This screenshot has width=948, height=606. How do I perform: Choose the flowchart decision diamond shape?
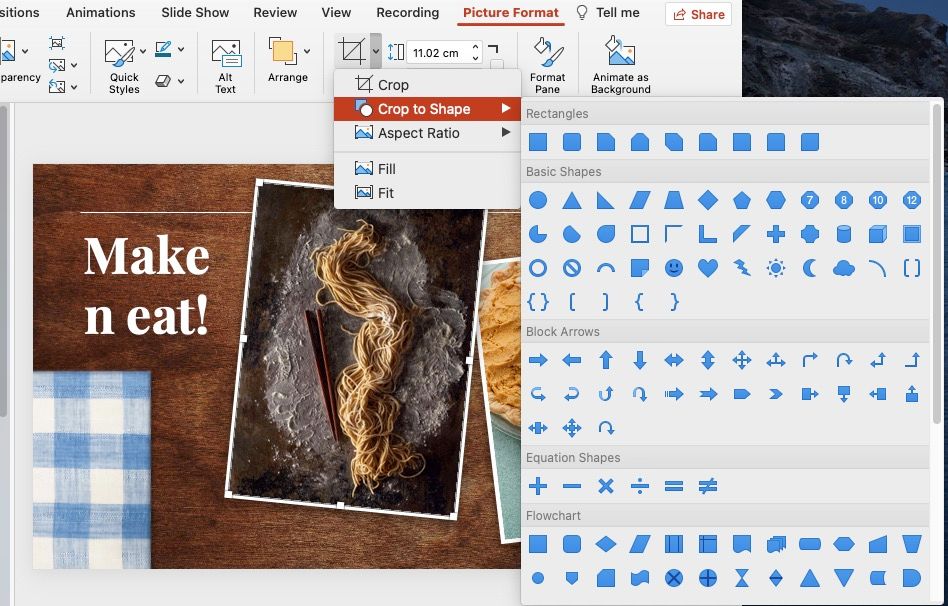606,544
